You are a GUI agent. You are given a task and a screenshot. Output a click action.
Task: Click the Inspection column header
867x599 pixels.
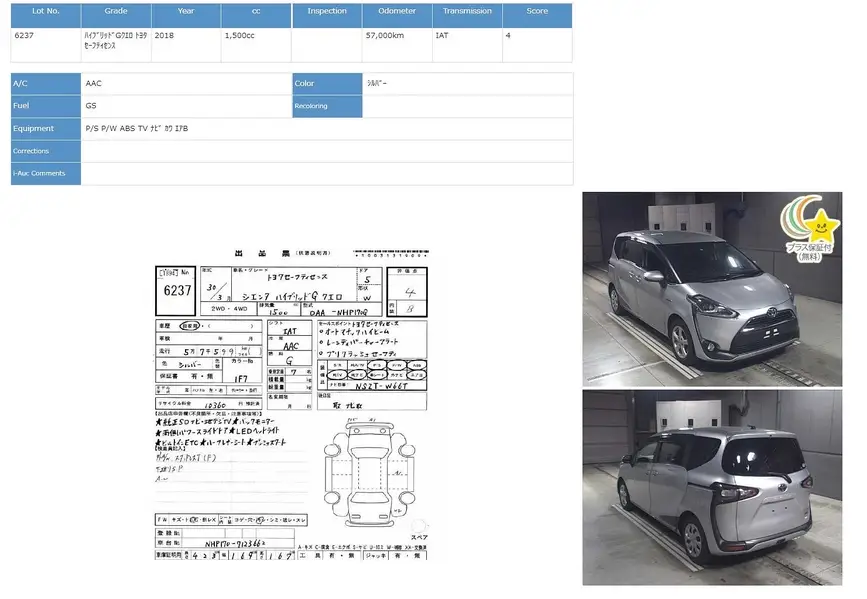click(x=328, y=13)
